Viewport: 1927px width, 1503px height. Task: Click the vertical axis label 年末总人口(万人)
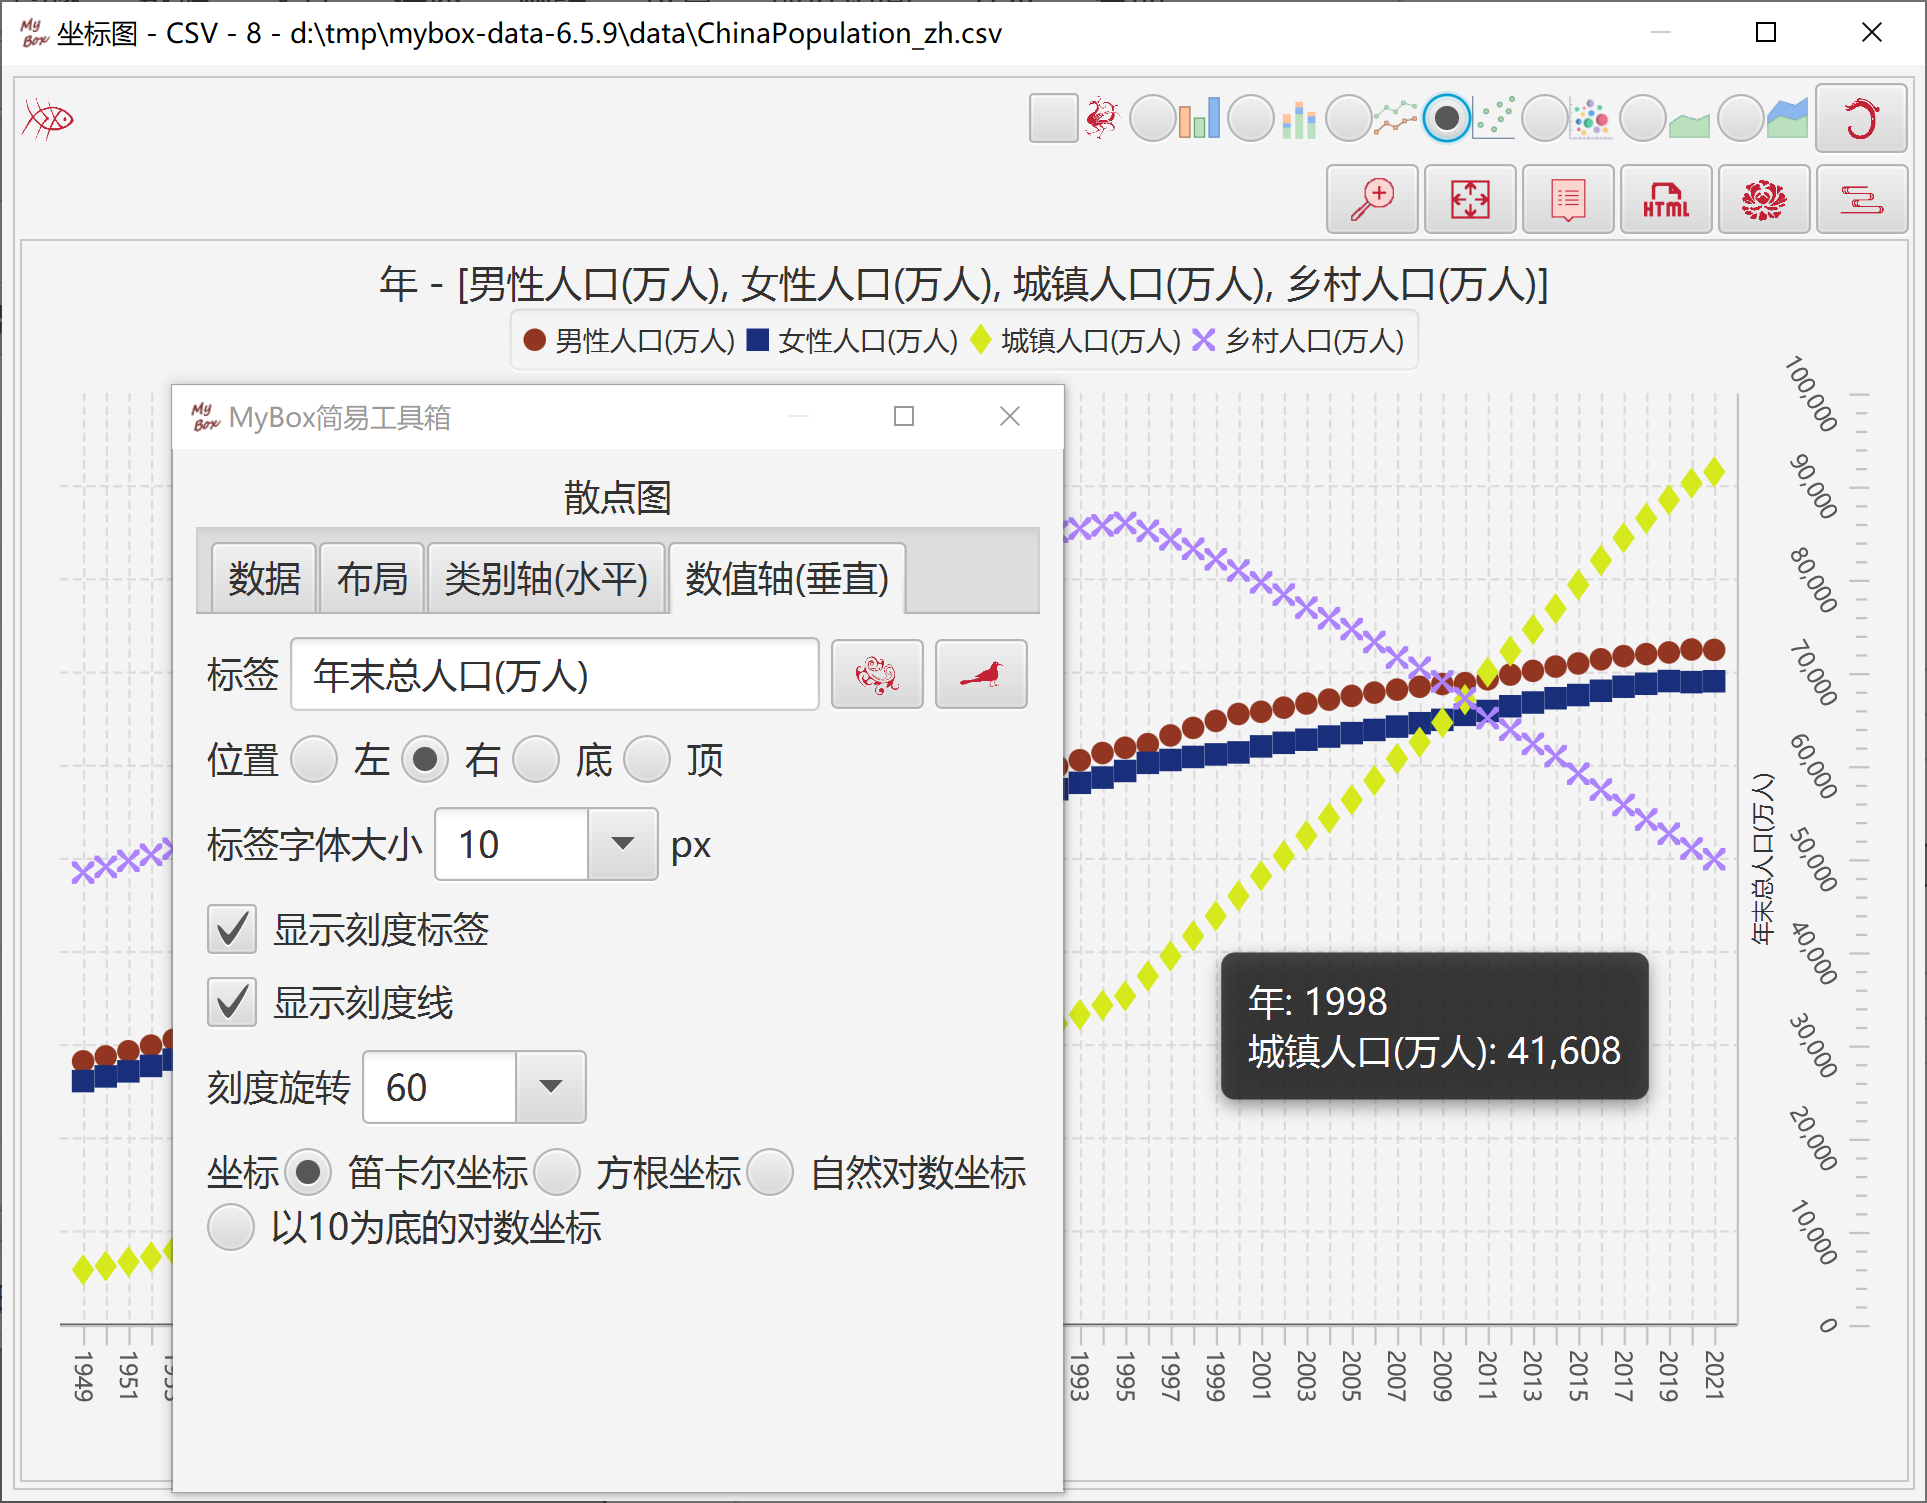pyautogui.click(x=1762, y=858)
